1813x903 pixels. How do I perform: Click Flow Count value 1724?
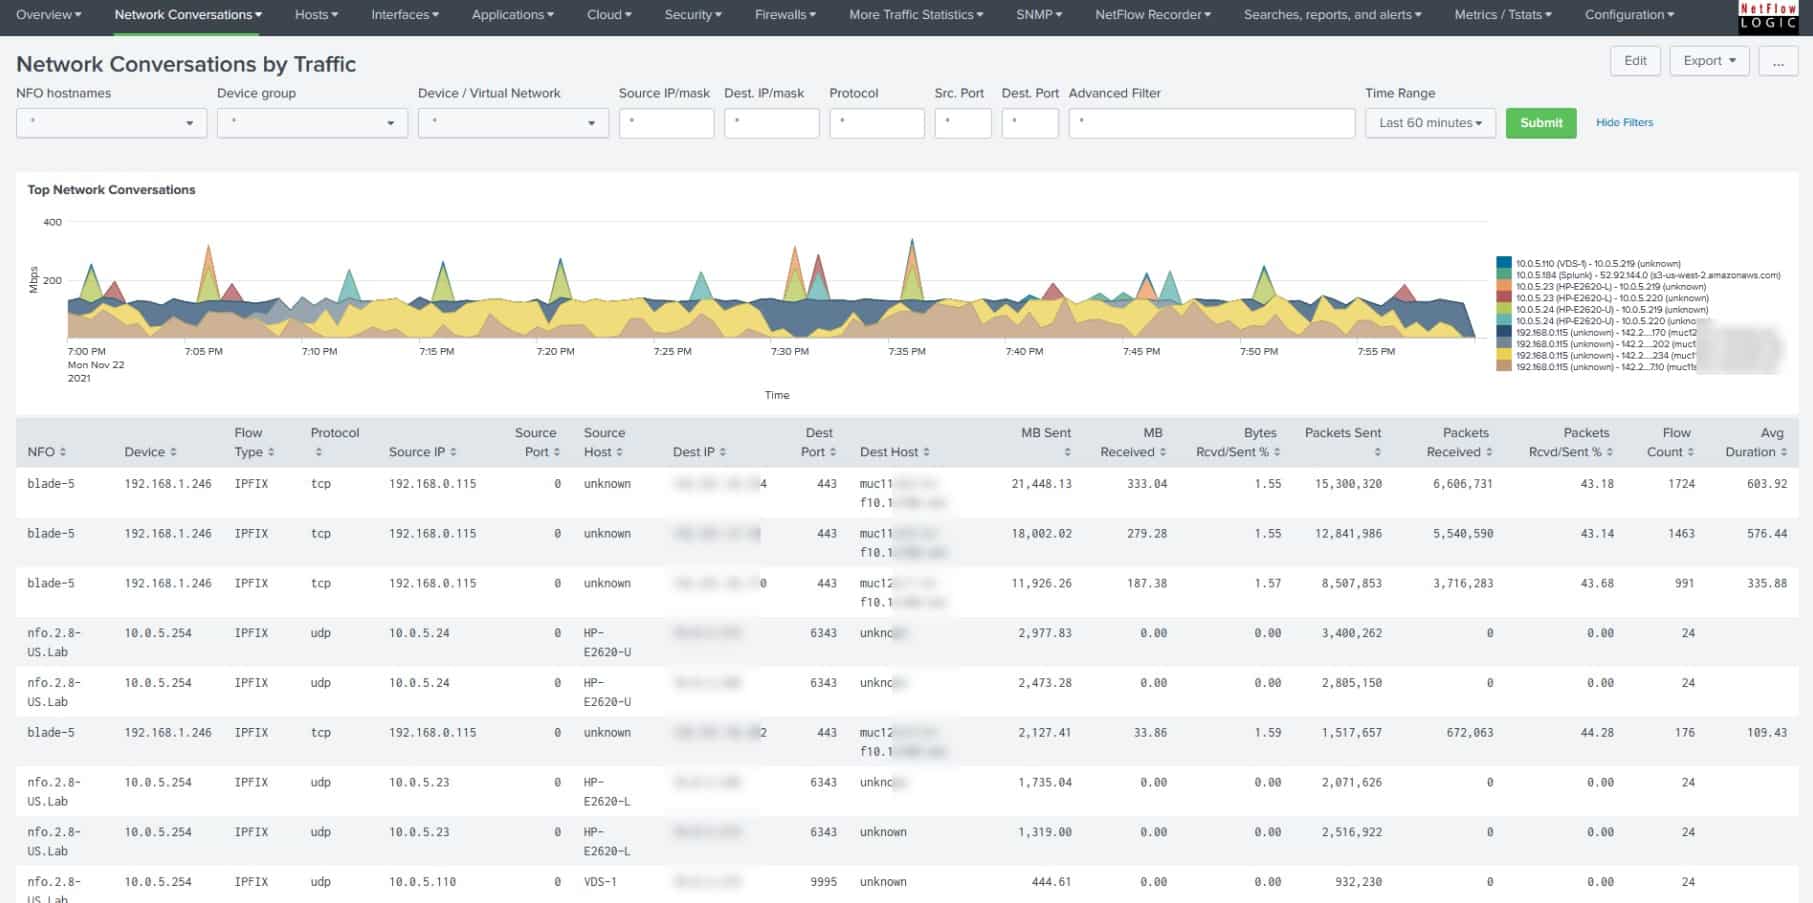click(x=1681, y=484)
